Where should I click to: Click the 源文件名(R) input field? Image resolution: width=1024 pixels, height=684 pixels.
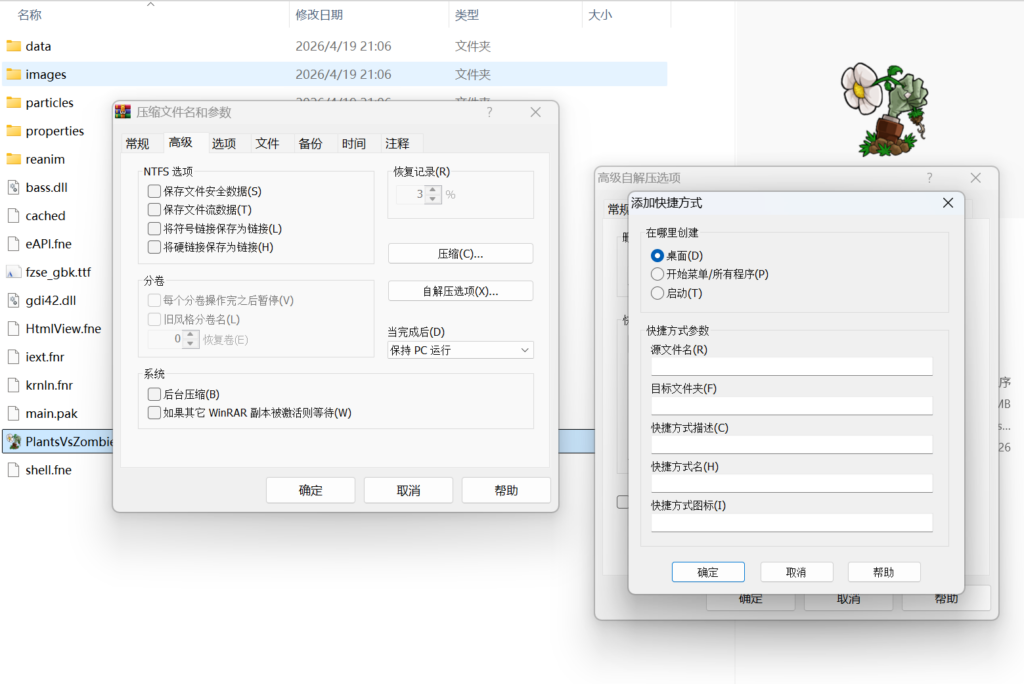[x=791, y=367]
